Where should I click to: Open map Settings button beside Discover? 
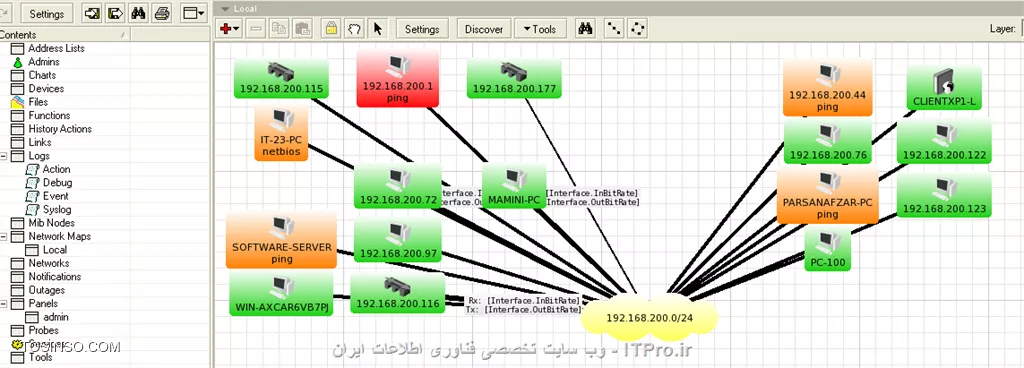[422, 29]
